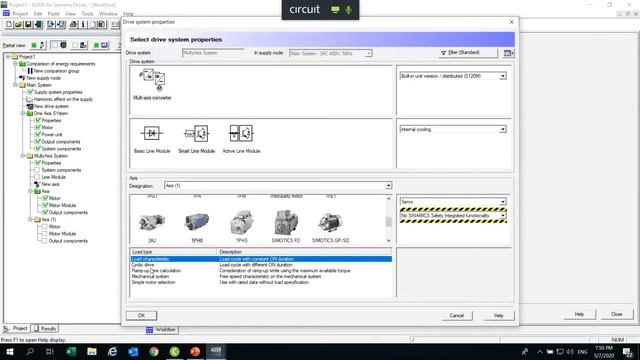Choose the Basic Line Module icon
This screenshot has height=360, width=640.
152,133
